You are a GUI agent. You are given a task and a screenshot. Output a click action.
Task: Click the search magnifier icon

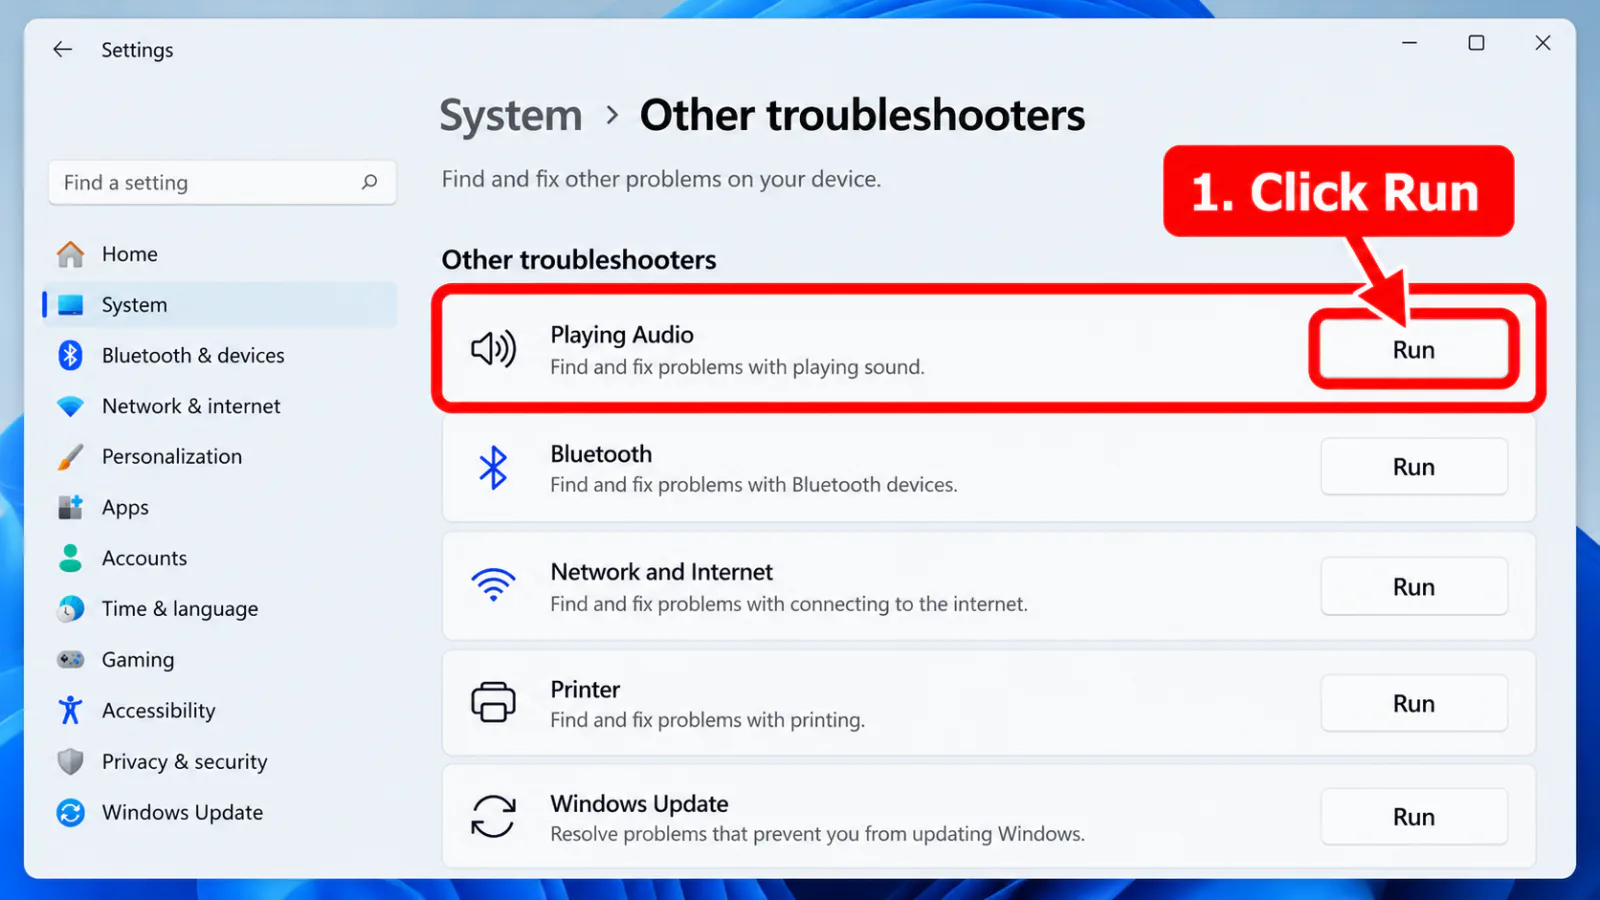click(369, 182)
